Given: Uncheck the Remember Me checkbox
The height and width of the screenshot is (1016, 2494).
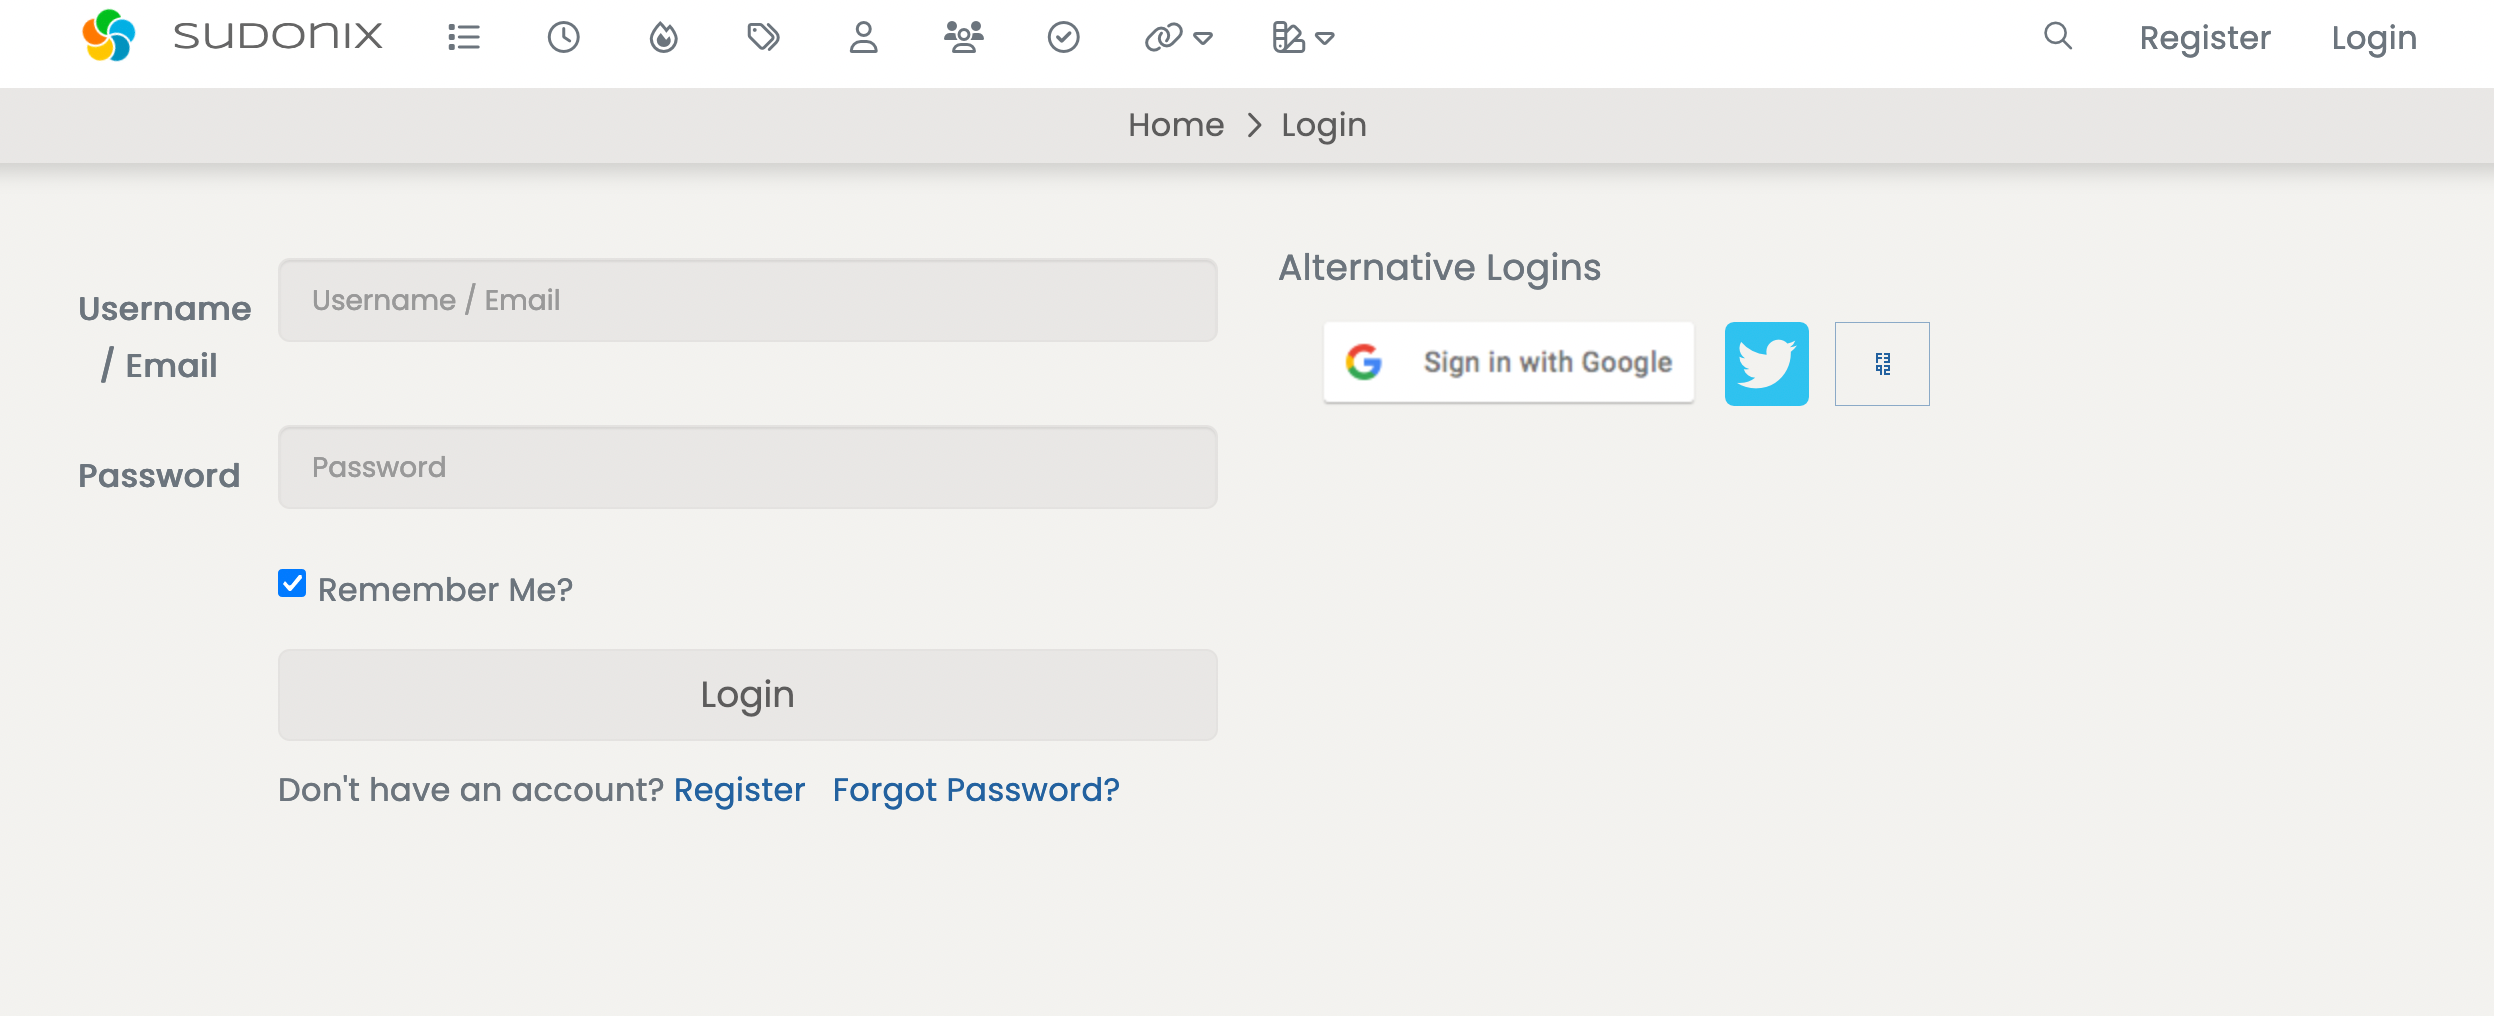Looking at the screenshot, I should (292, 583).
